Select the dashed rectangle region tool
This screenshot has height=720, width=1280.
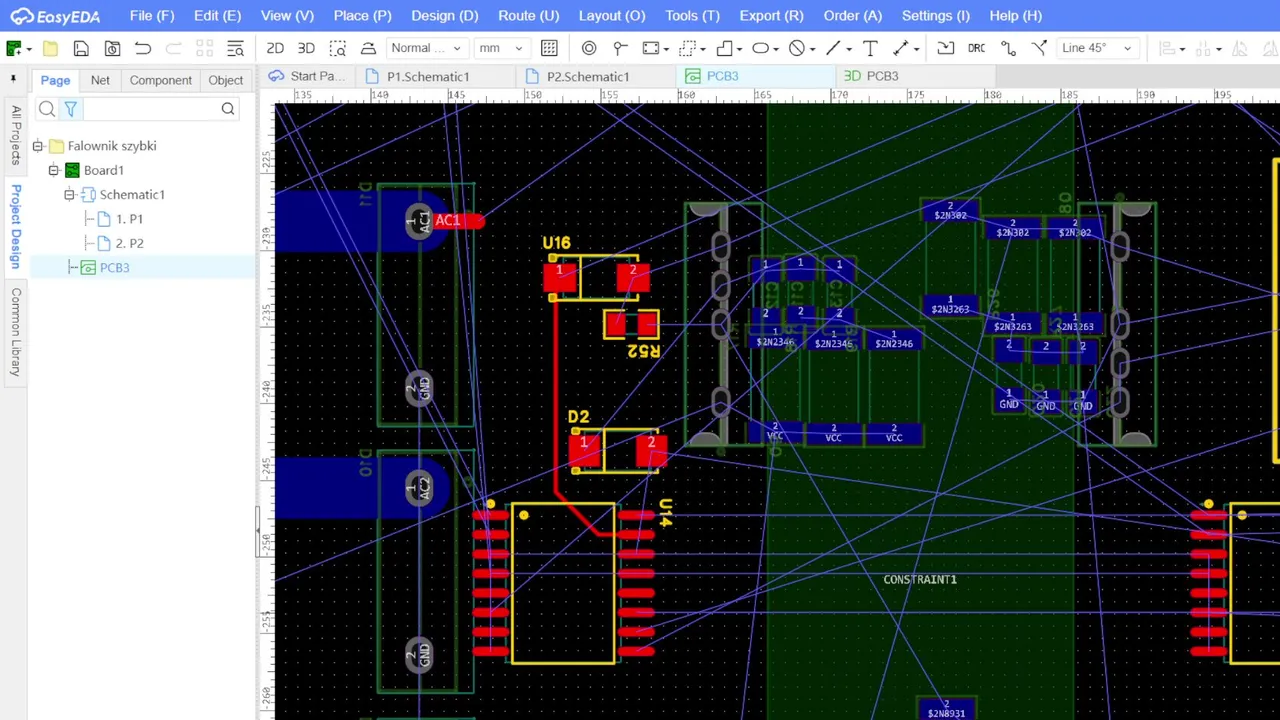click(687, 48)
